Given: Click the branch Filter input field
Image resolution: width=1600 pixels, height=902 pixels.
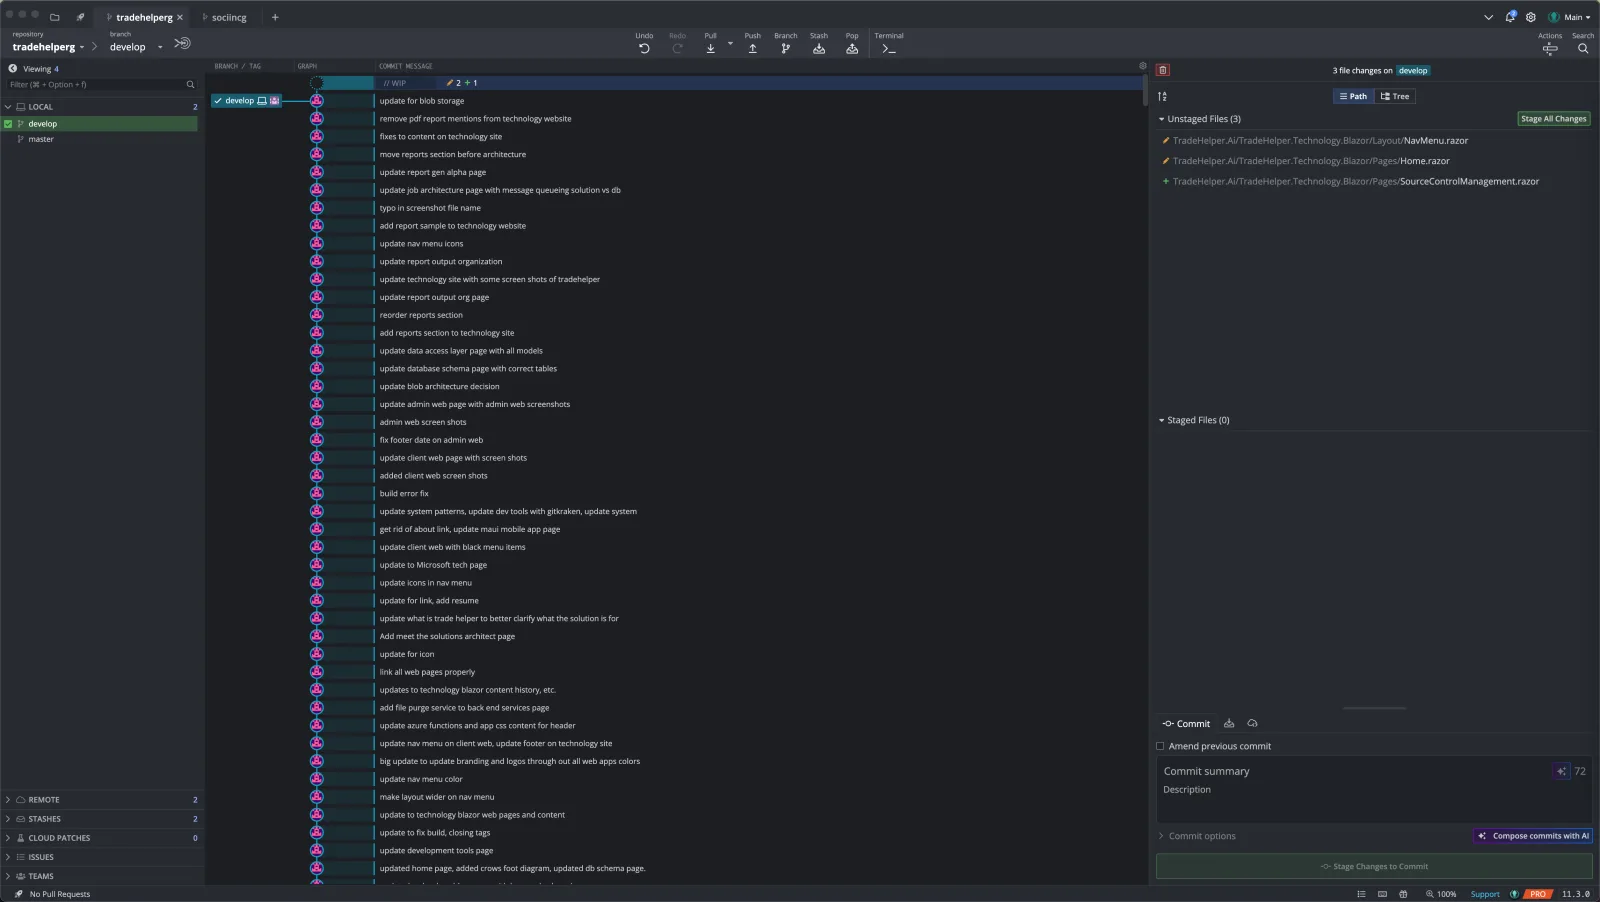Looking at the screenshot, I should point(95,85).
